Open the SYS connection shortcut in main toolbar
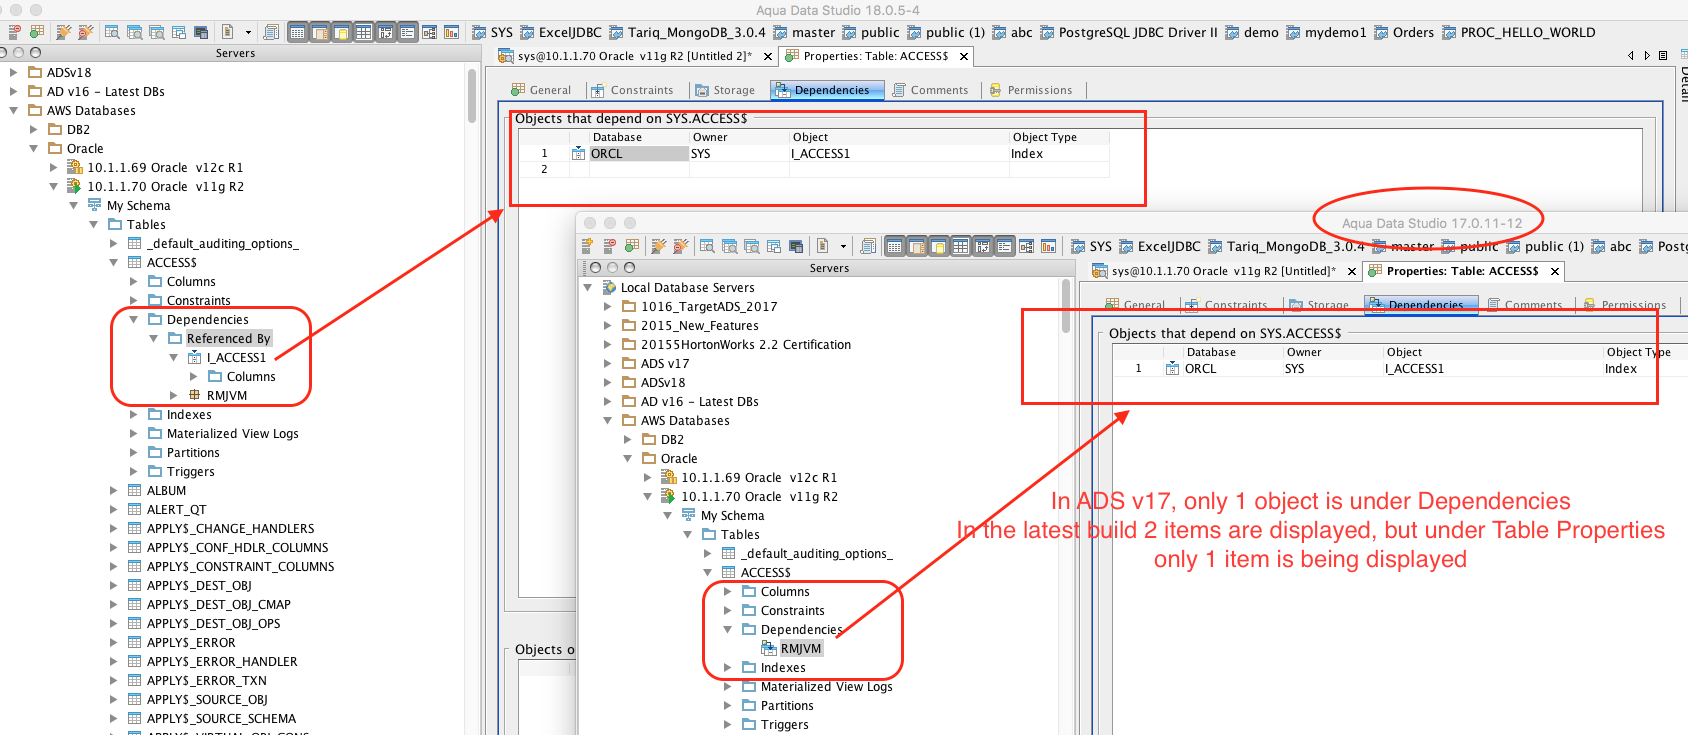Viewport: 1688px width, 735px height. [x=492, y=33]
